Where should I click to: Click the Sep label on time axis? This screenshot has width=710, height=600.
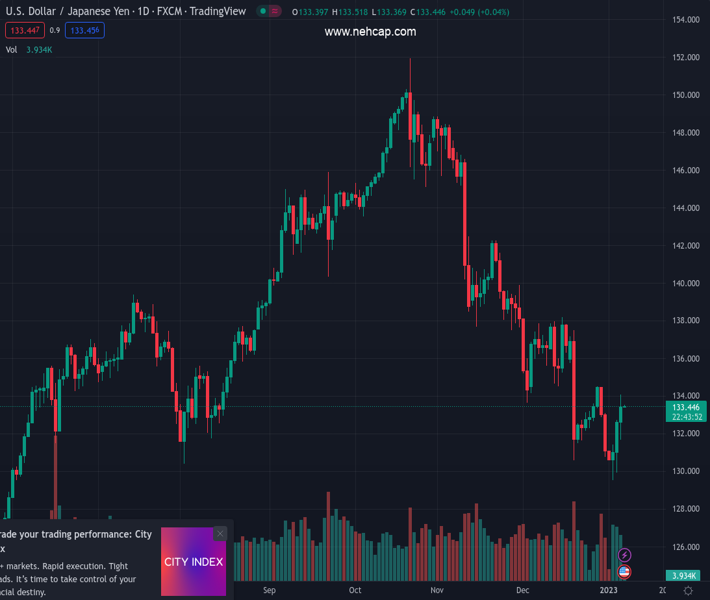[269, 591]
